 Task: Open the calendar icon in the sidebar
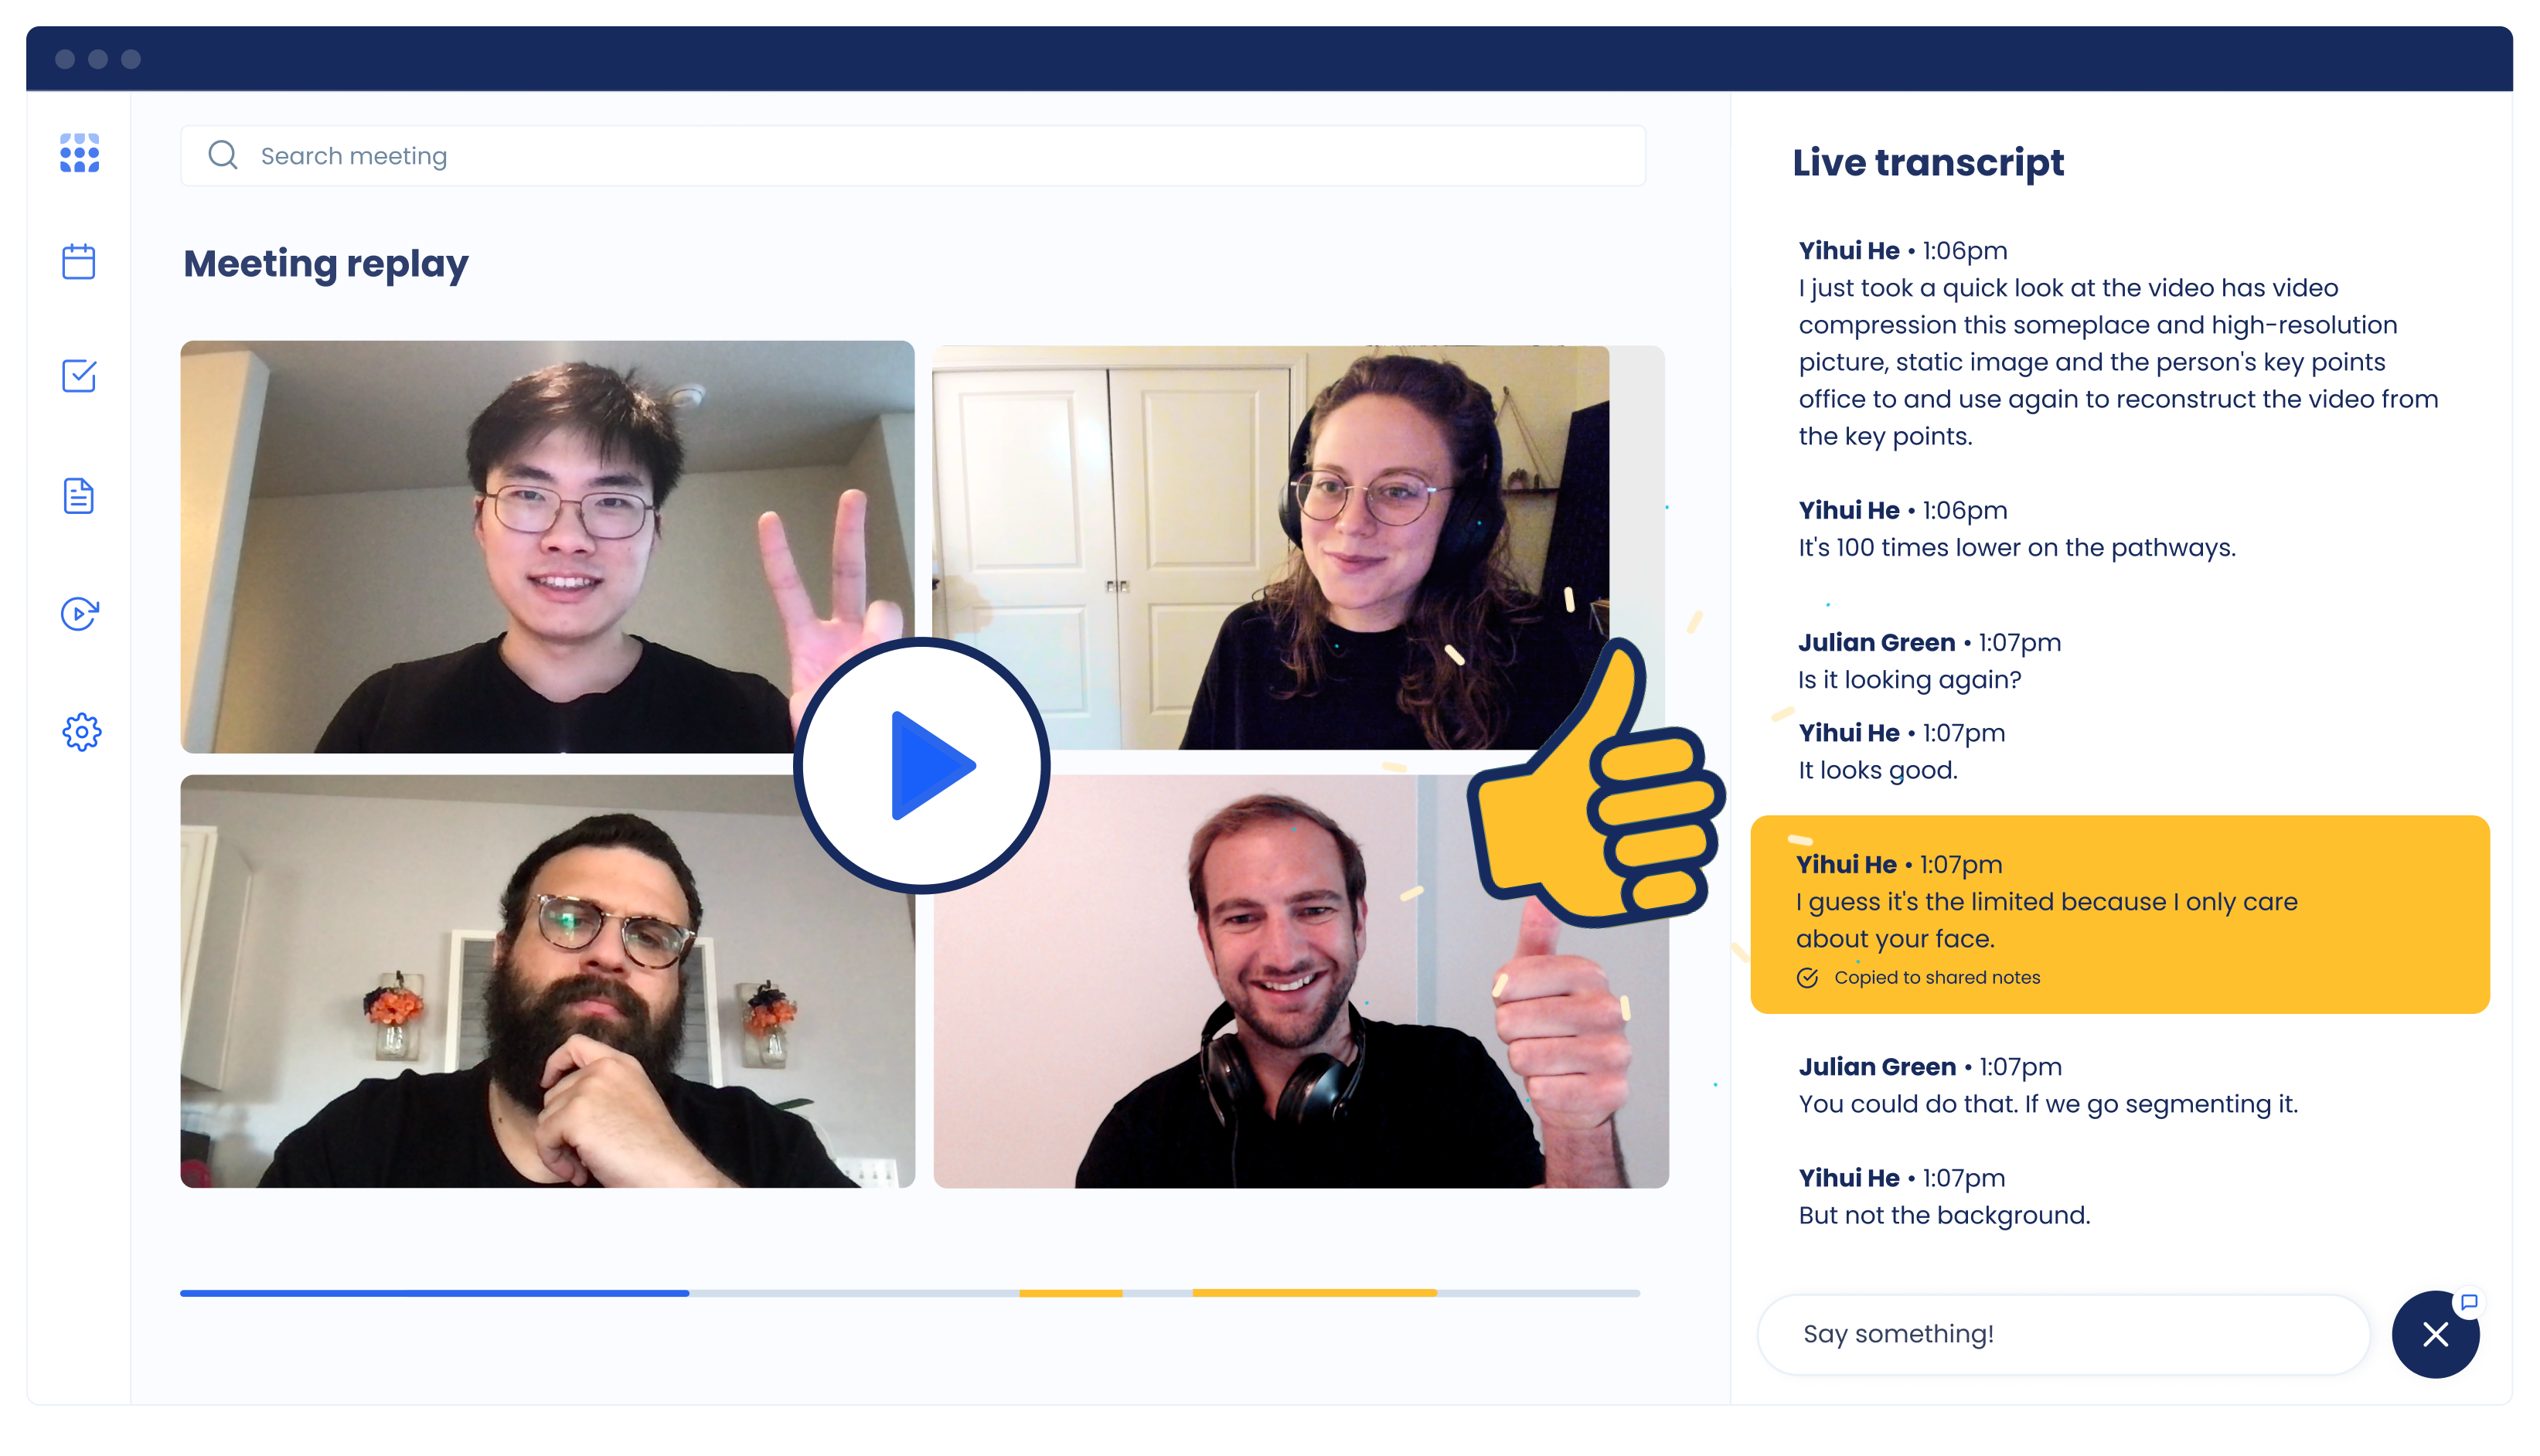pyautogui.click(x=79, y=262)
